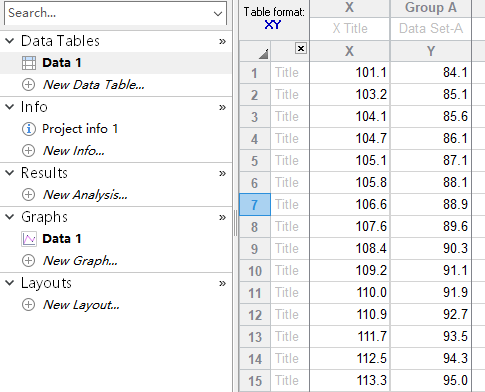The width and height of the screenshot is (485, 392).
Task: Click the Y subcolumn header under Group A
Action: pyautogui.click(x=431, y=51)
